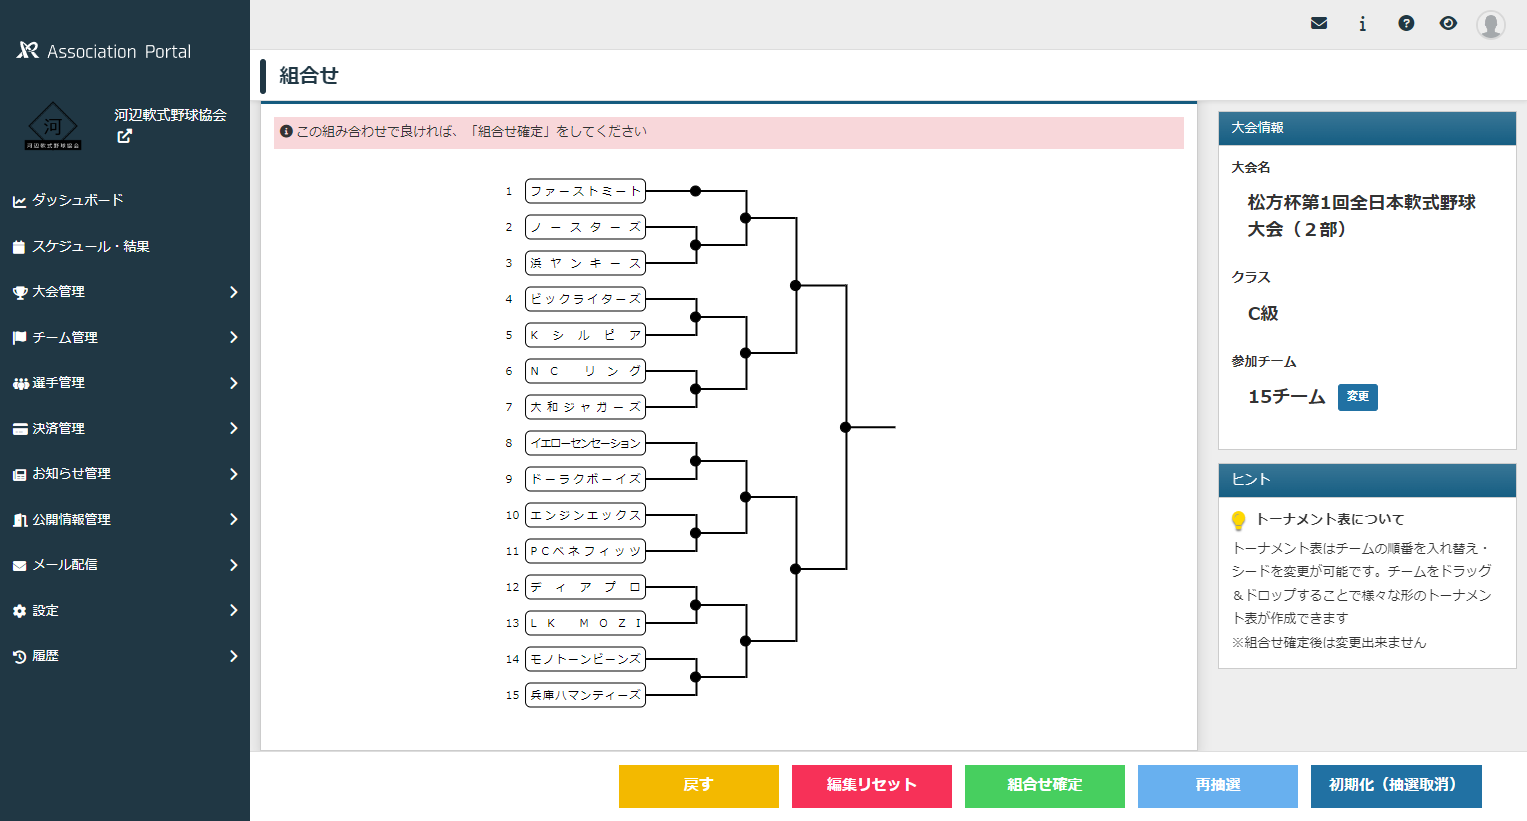The height and width of the screenshot is (821, 1527).
Task: Open the external link icon under 河辺軟式野球協会
Action: click(x=124, y=137)
